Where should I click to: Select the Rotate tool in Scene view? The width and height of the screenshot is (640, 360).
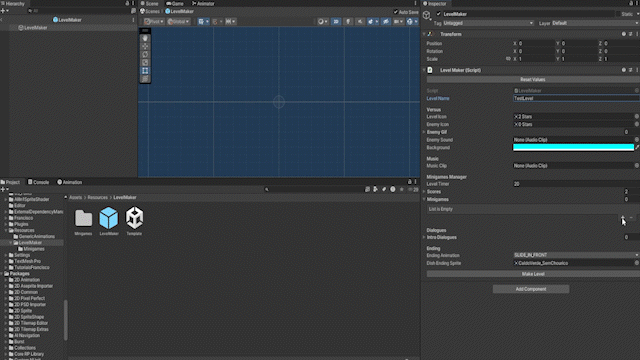click(x=145, y=54)
